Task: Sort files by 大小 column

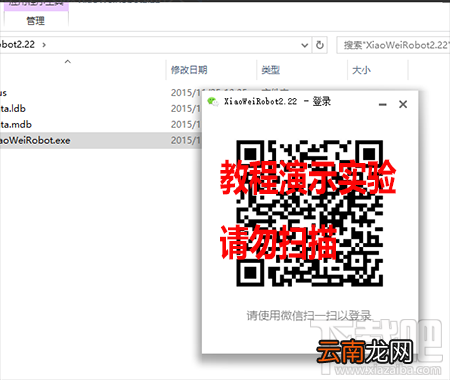Action: click(x=361, y=70)
